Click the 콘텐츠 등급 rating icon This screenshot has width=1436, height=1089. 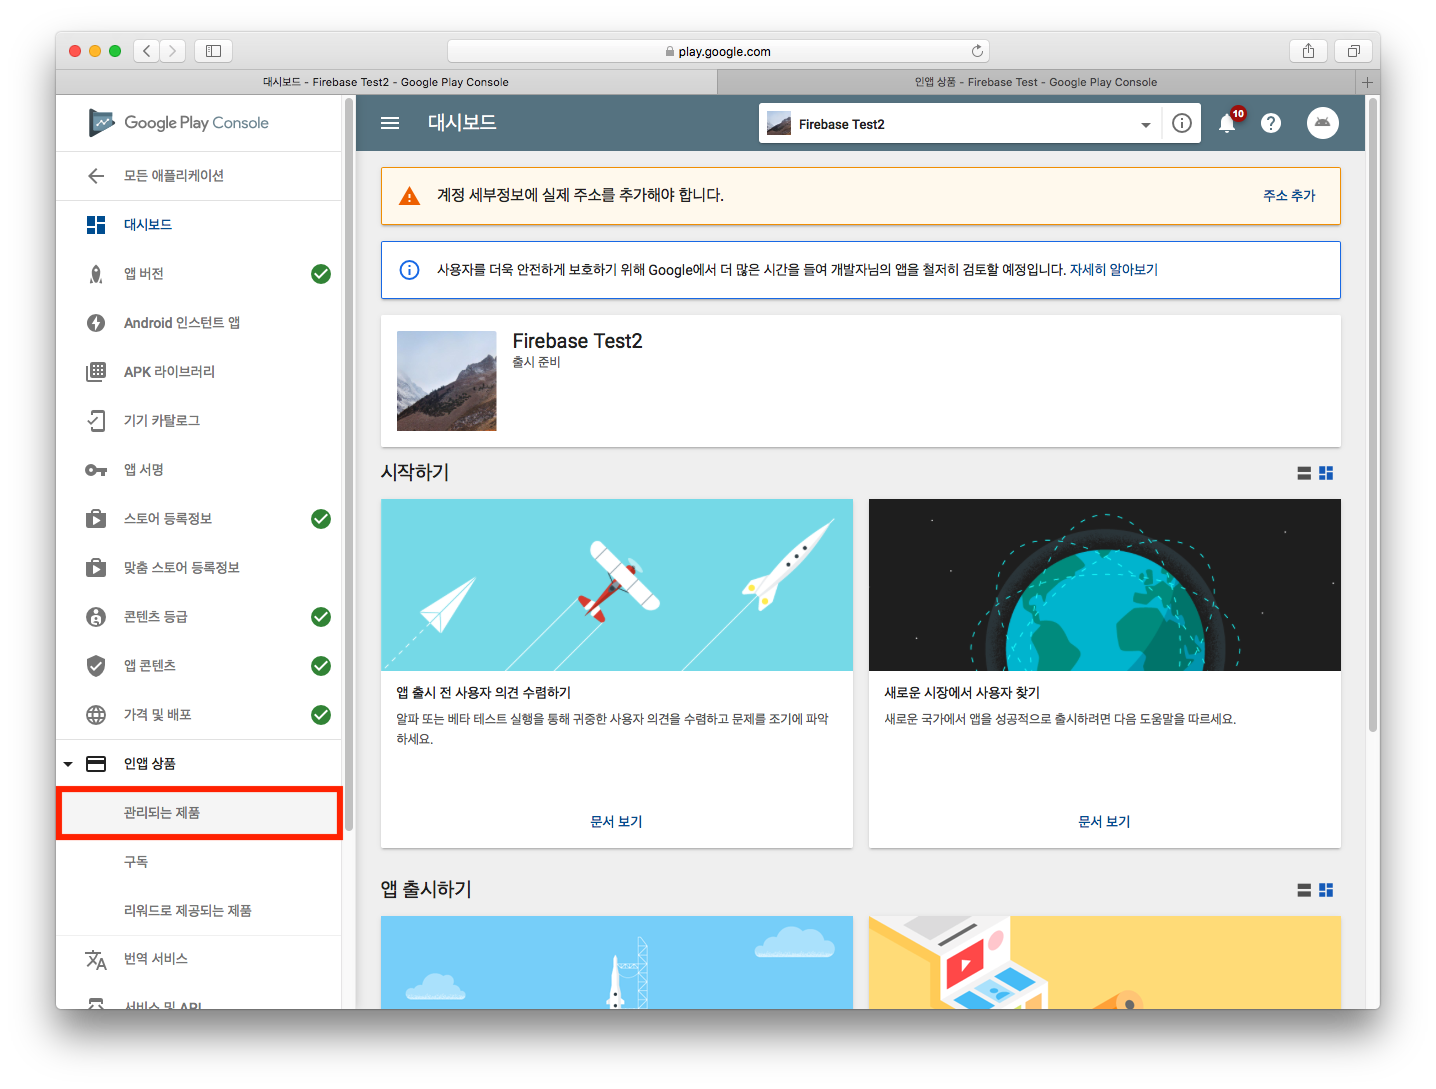96,617
